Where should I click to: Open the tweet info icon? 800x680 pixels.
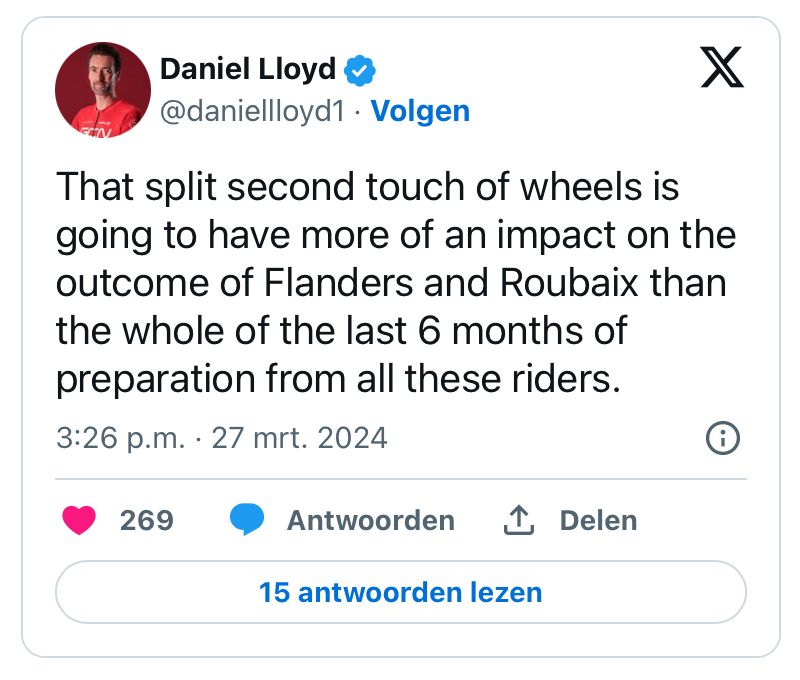723,438
